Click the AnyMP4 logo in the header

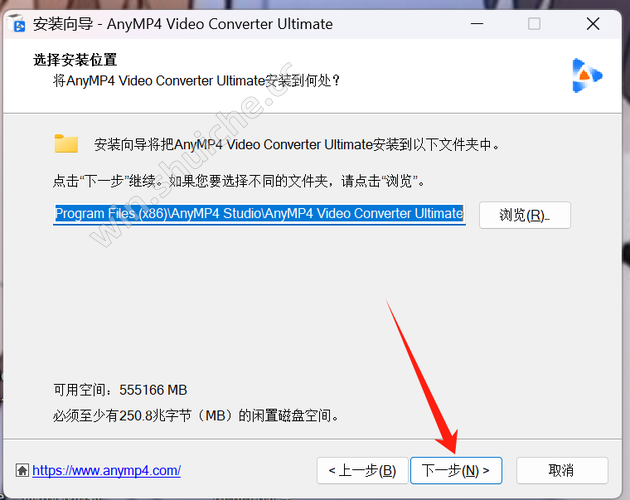(586, 76)
